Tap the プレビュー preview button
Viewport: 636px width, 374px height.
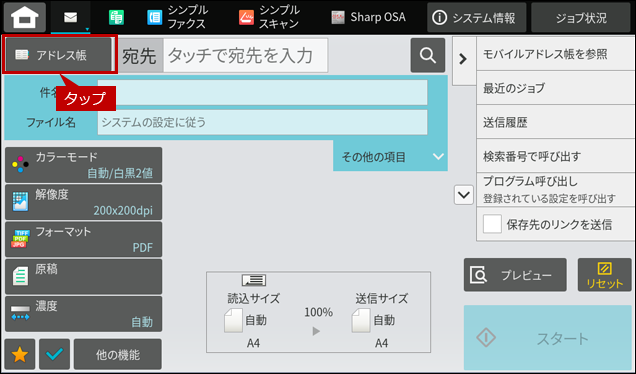(515, 275)
